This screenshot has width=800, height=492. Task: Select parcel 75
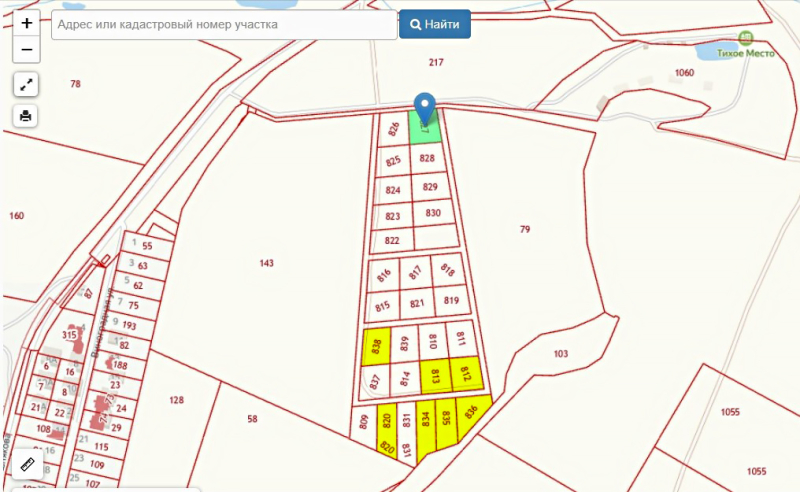coord(134,305)
